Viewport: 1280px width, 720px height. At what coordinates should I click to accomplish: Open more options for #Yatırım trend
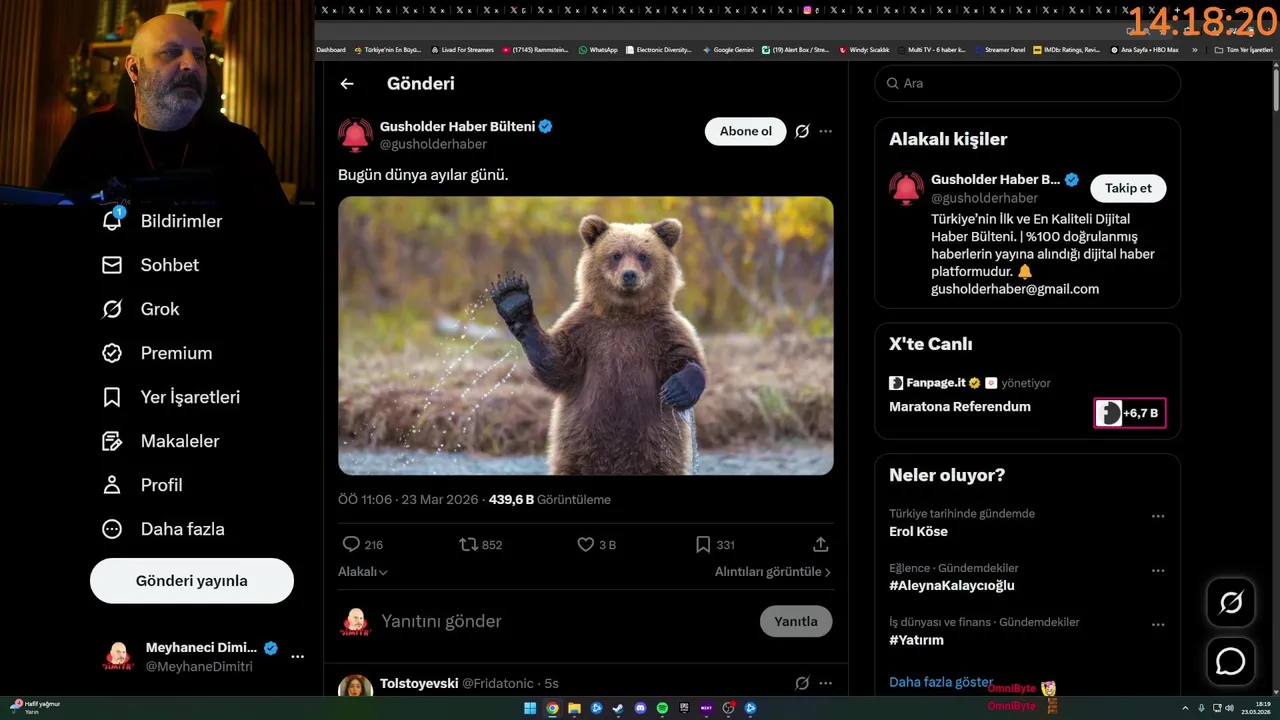click(1158, 624)
